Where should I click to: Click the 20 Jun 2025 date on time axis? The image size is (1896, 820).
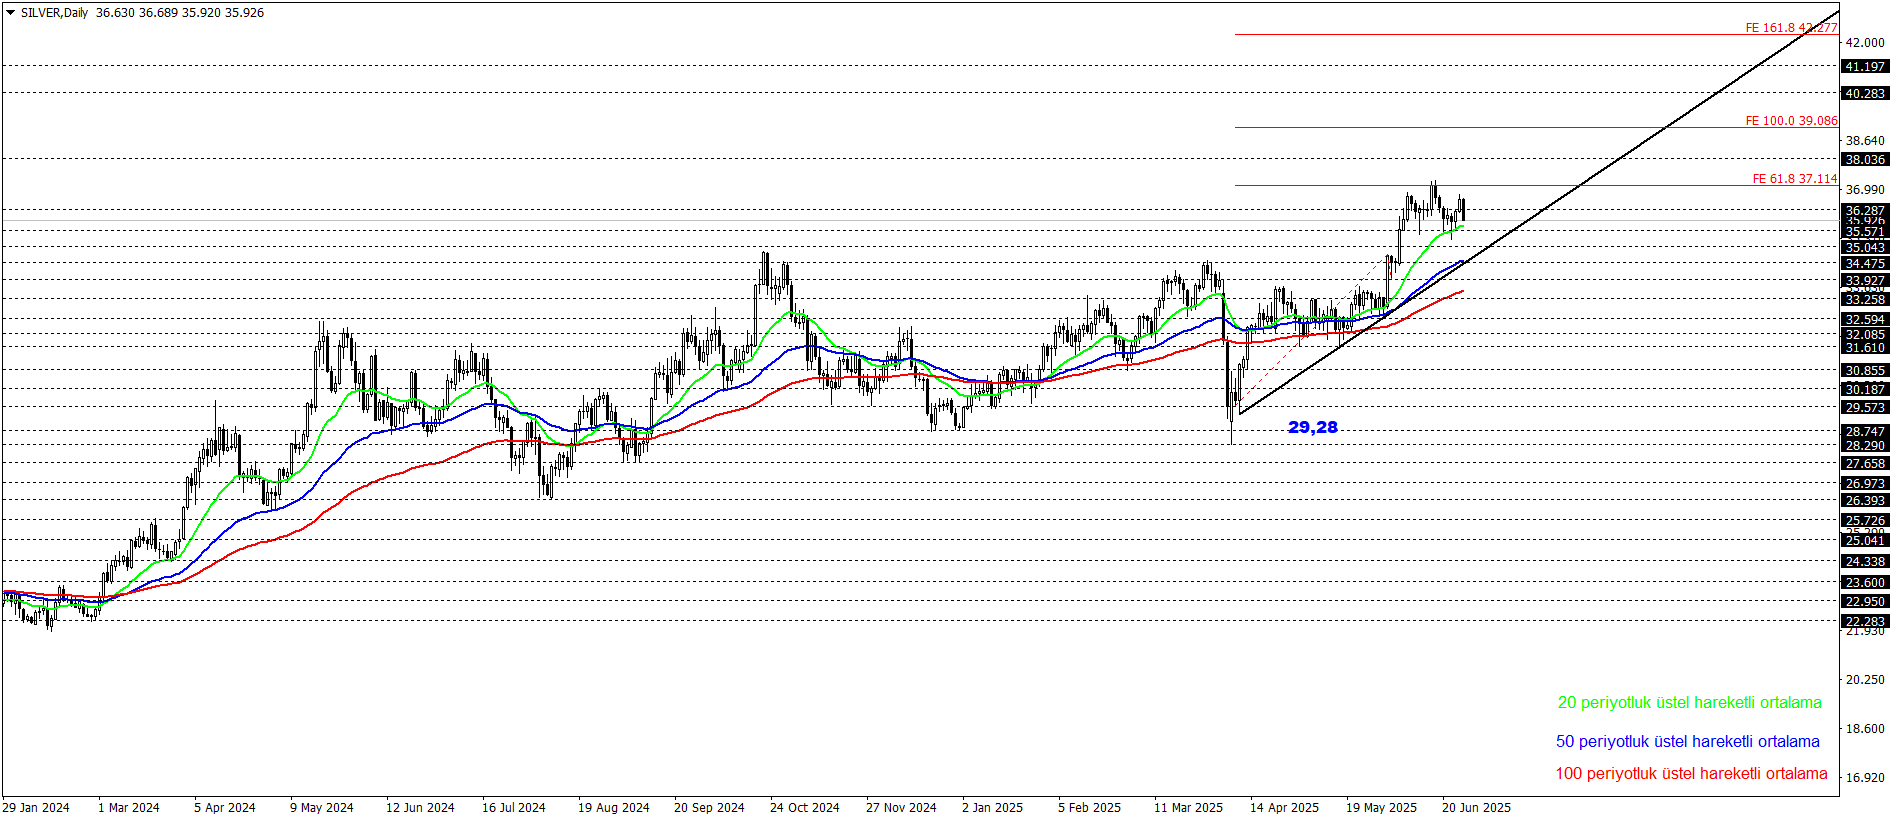1476,808
